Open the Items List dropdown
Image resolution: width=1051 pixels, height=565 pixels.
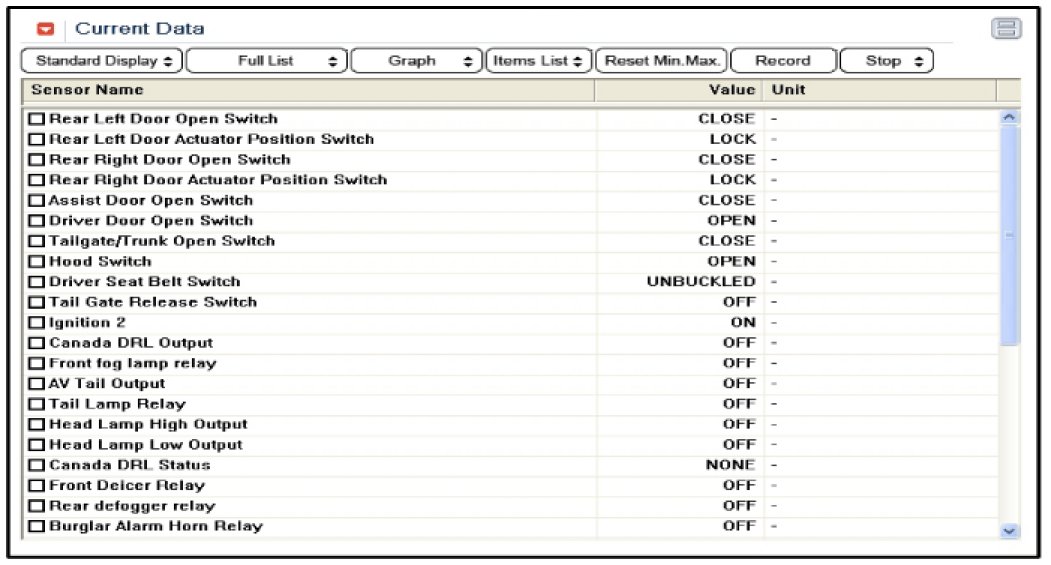point(539,61)
